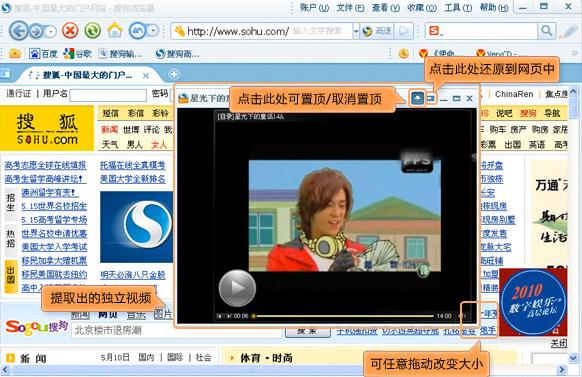
Task: Open the favorites folder icon in bookmarks bar
Action: [x=15, y=54]
